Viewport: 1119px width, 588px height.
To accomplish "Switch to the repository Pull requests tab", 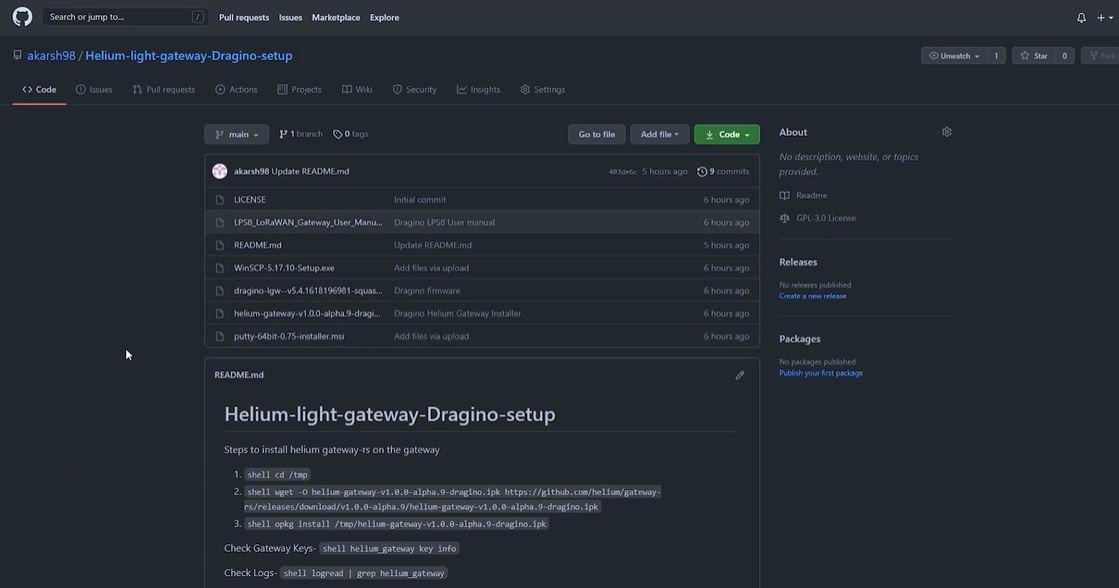I will click(163, 90).
